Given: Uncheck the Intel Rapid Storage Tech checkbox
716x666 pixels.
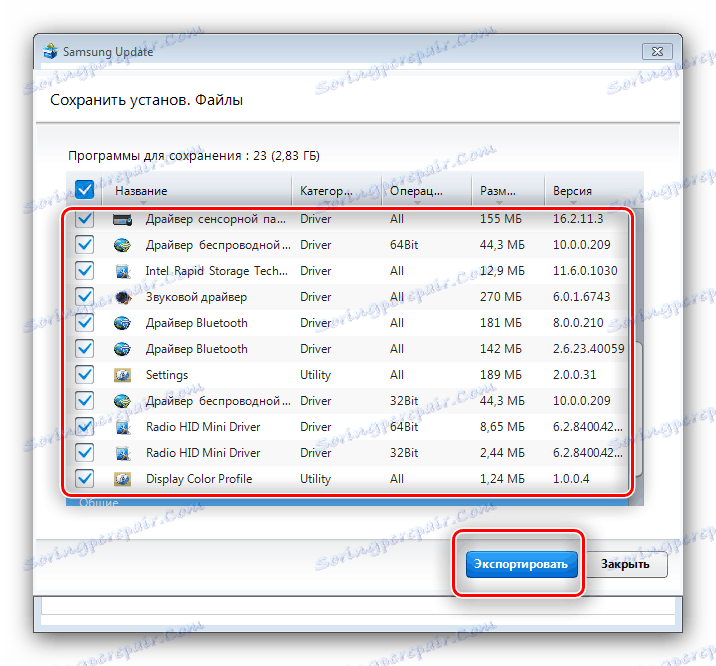Looking at the screenshot, I should [85, 271].
